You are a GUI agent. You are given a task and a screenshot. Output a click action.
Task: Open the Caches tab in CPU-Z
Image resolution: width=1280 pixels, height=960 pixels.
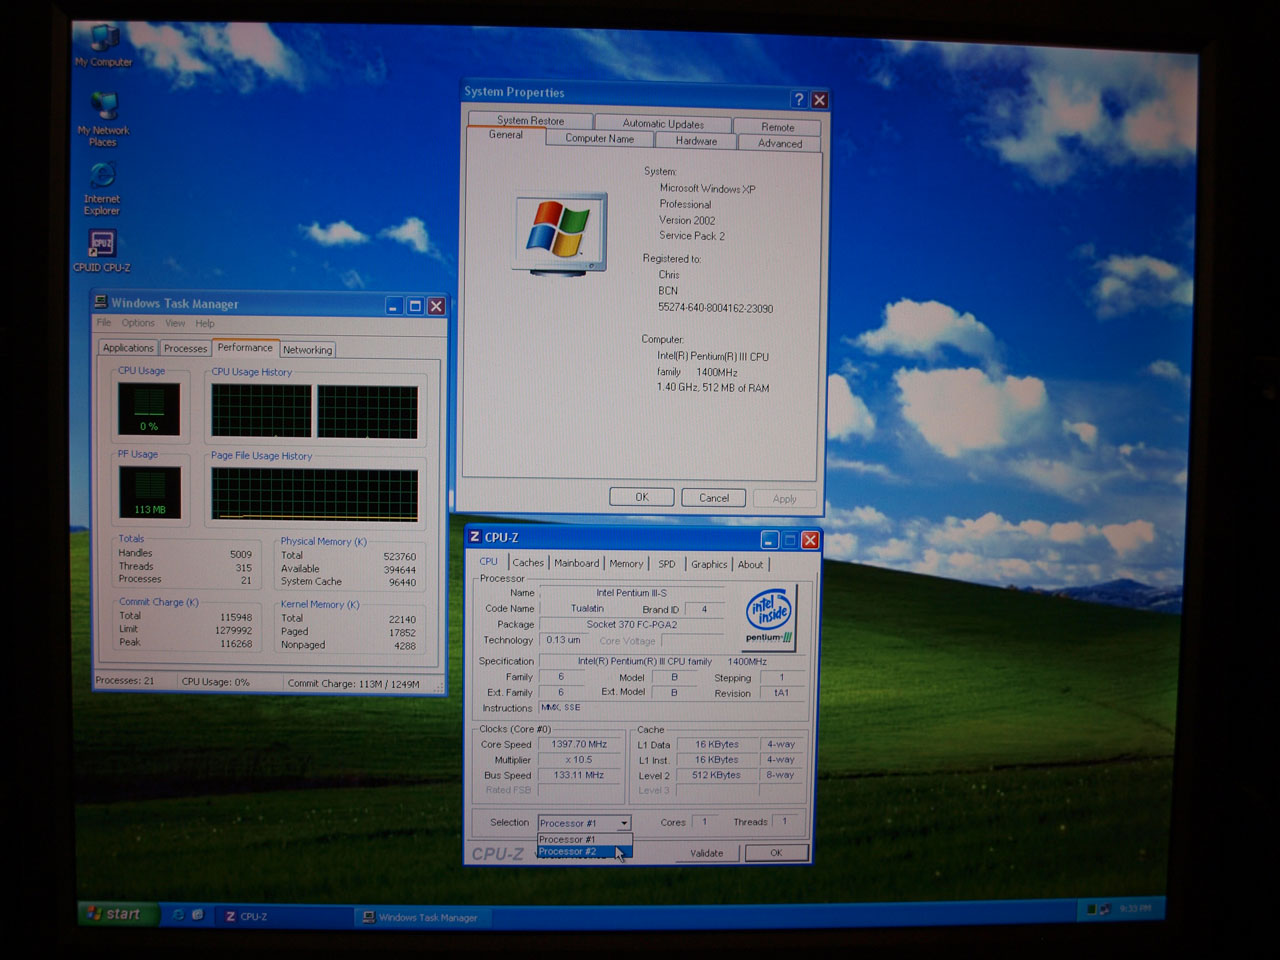[528, 563]
